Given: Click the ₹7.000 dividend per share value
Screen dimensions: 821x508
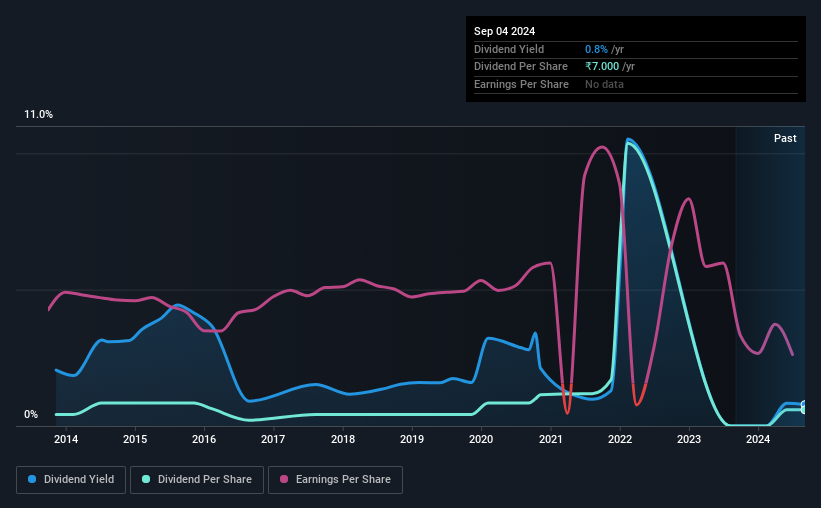Looking at the screenshot, I should click(602, 66).
